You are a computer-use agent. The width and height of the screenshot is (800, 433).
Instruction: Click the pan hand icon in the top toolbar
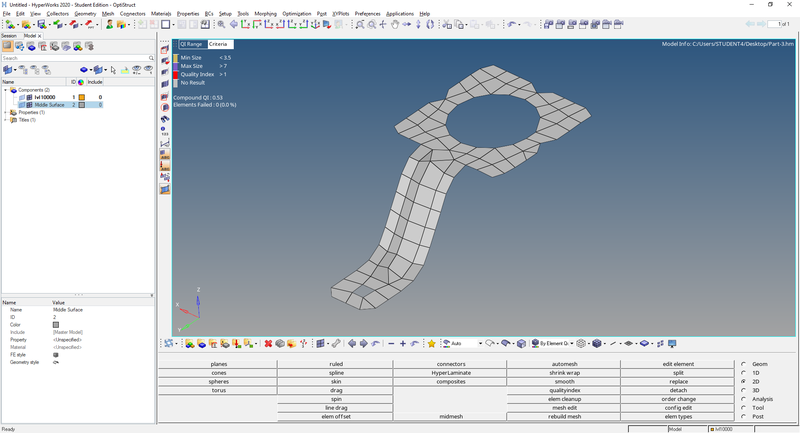click(x=397, y=24)
